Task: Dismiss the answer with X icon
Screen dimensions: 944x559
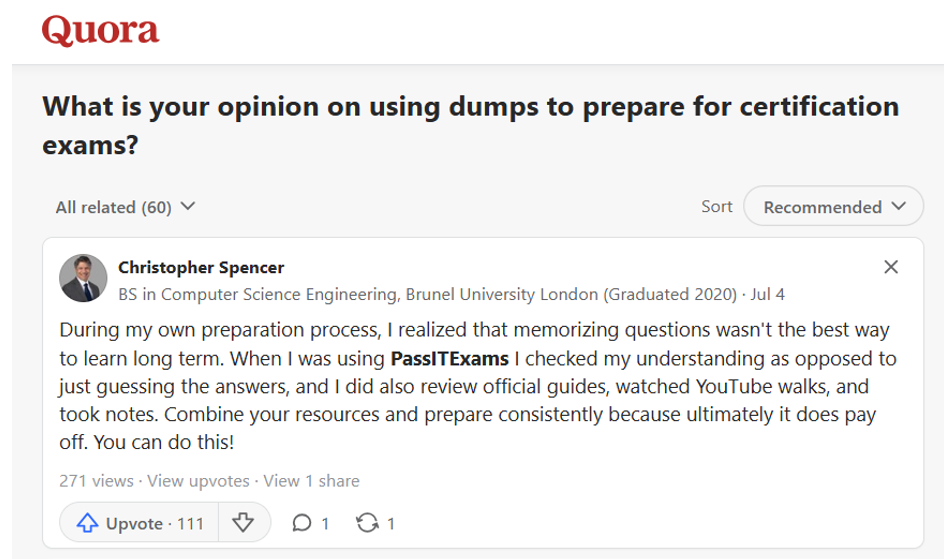Action: tap(891, 267)
